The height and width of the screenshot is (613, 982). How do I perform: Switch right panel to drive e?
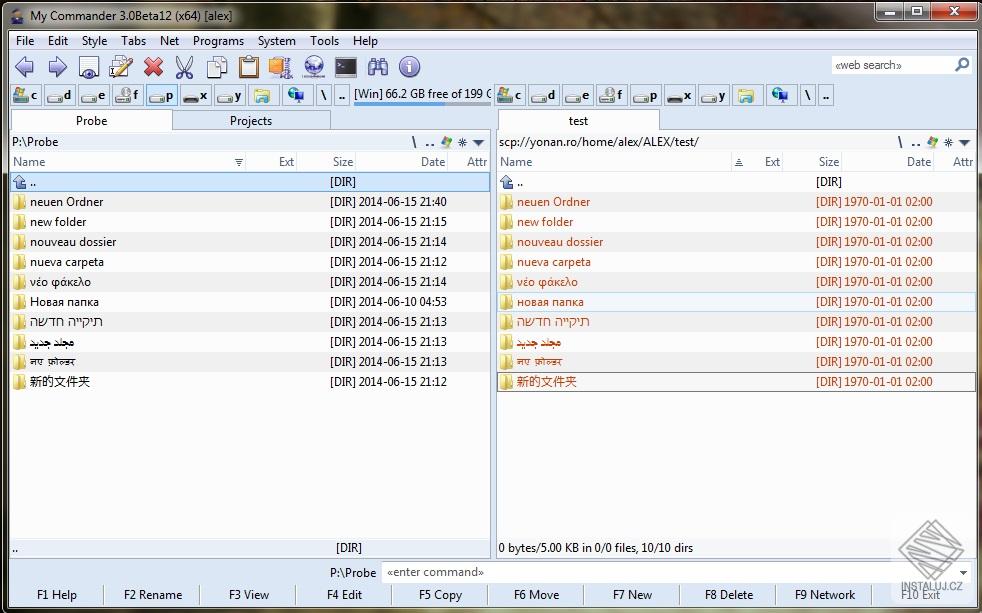click(577, 96)
